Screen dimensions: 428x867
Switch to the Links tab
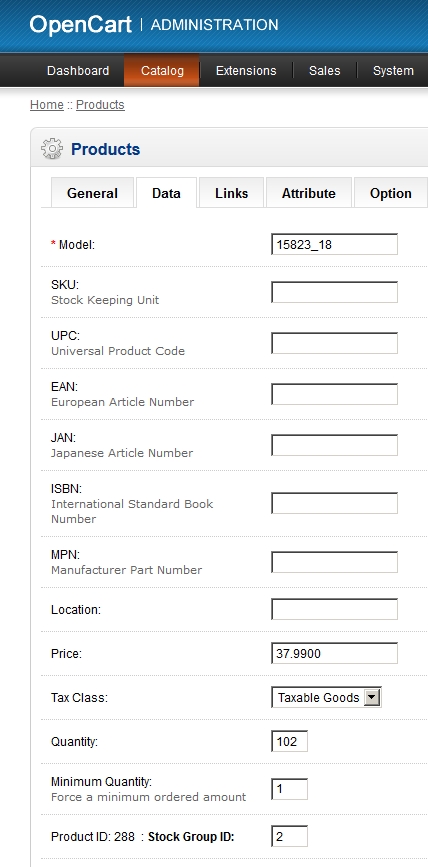(x=232, y=193)
